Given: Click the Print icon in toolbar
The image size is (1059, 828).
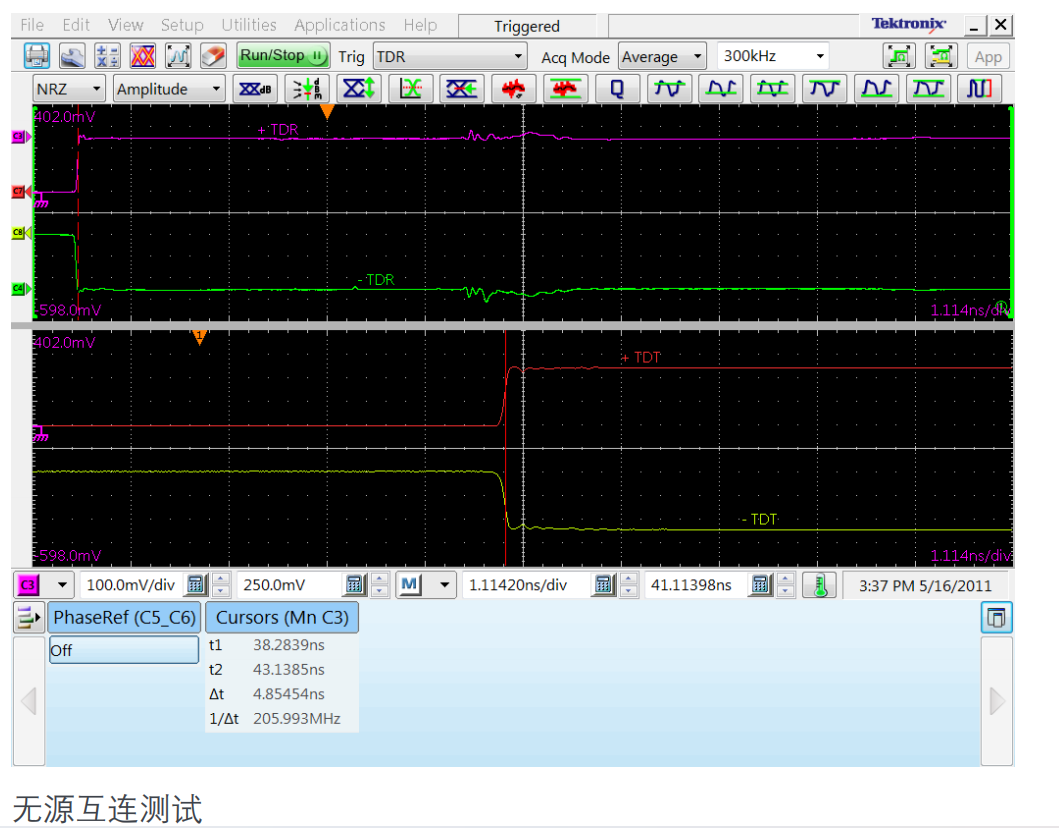Looking at the screenshot, I should point(37,57).
